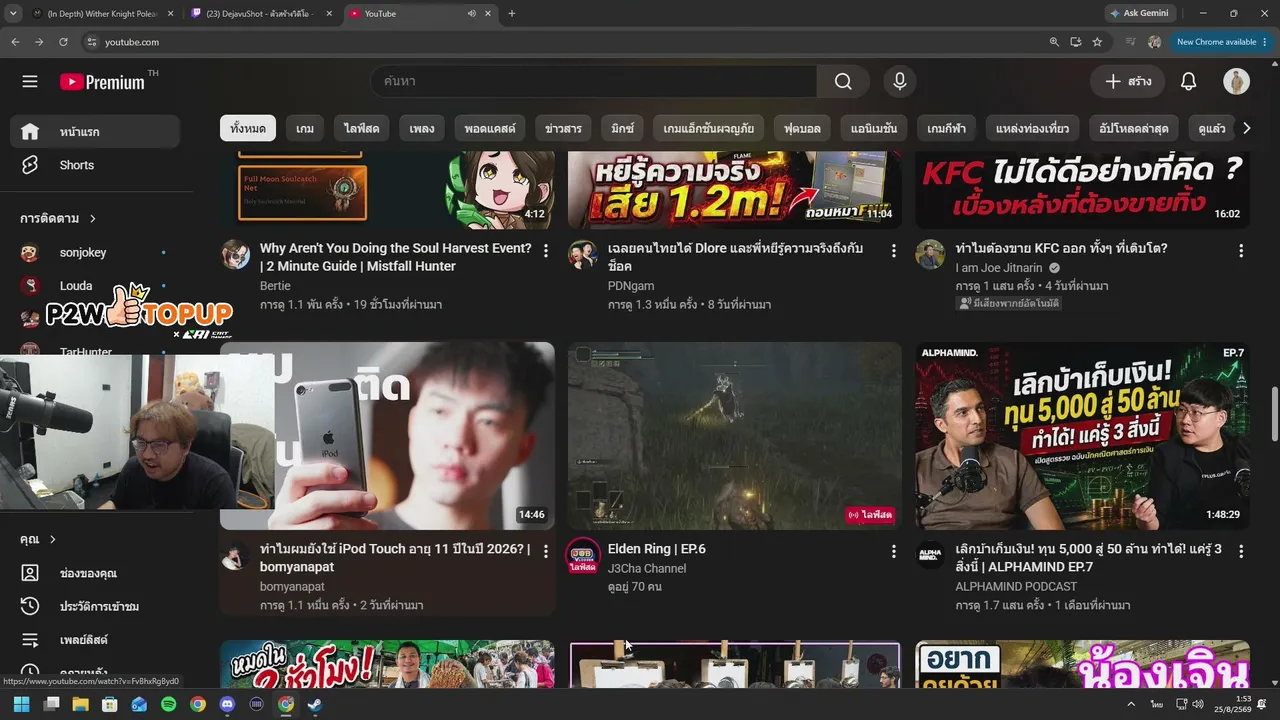Viewport: 1280px width, 720px height.
Task: Go back in browser history
Action: pyautogui.click(x=15, y=42)
